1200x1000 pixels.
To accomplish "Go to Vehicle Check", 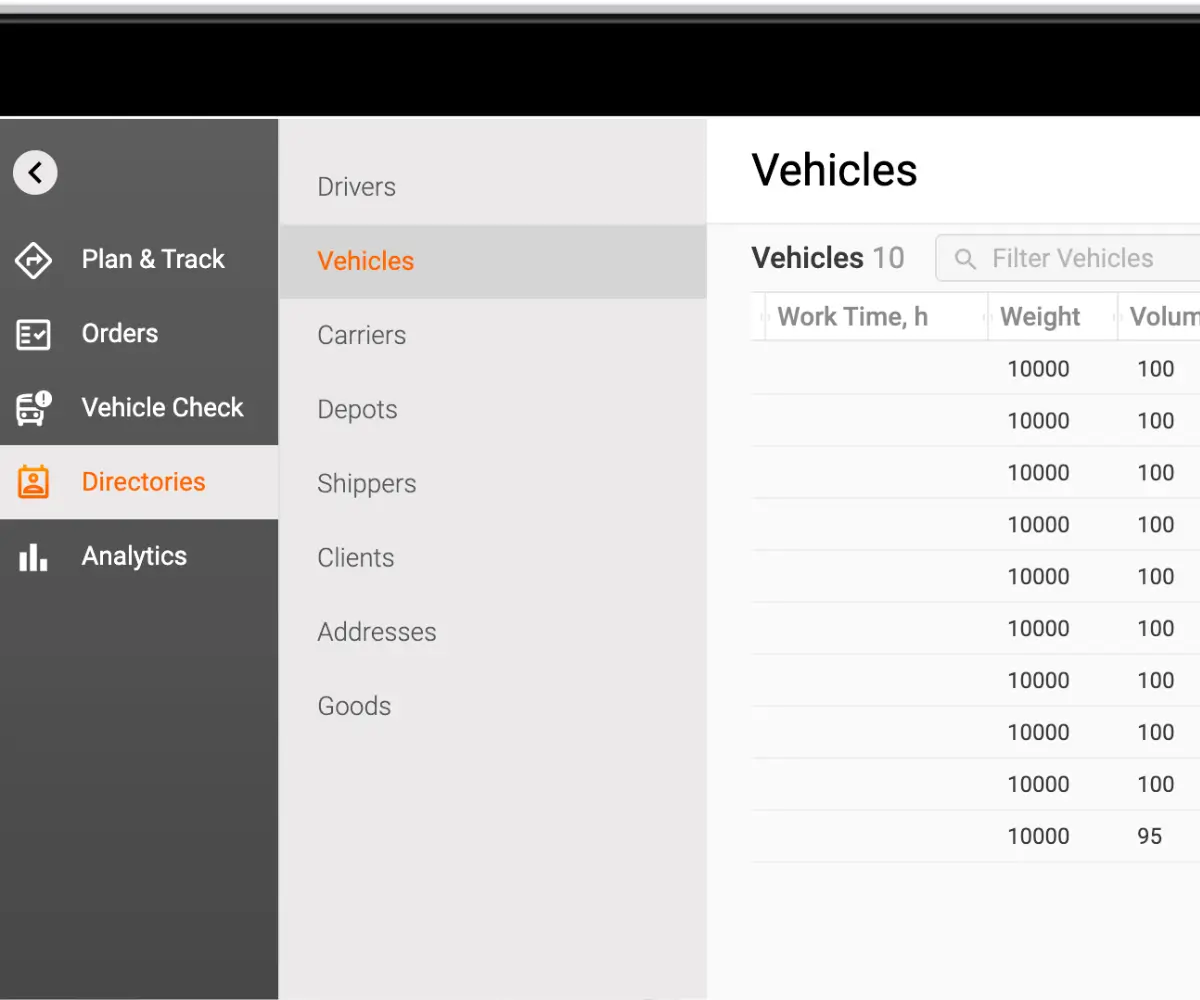I will click(x=139, y=408).
